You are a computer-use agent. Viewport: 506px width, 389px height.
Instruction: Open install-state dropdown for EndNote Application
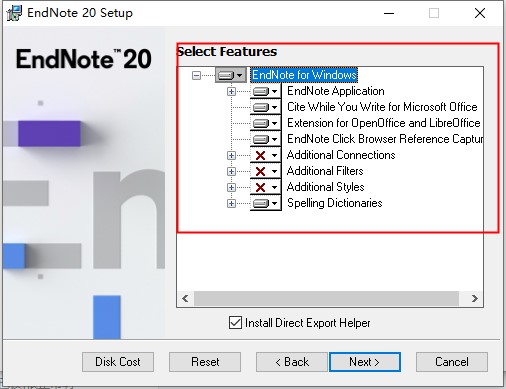point(266,91)
